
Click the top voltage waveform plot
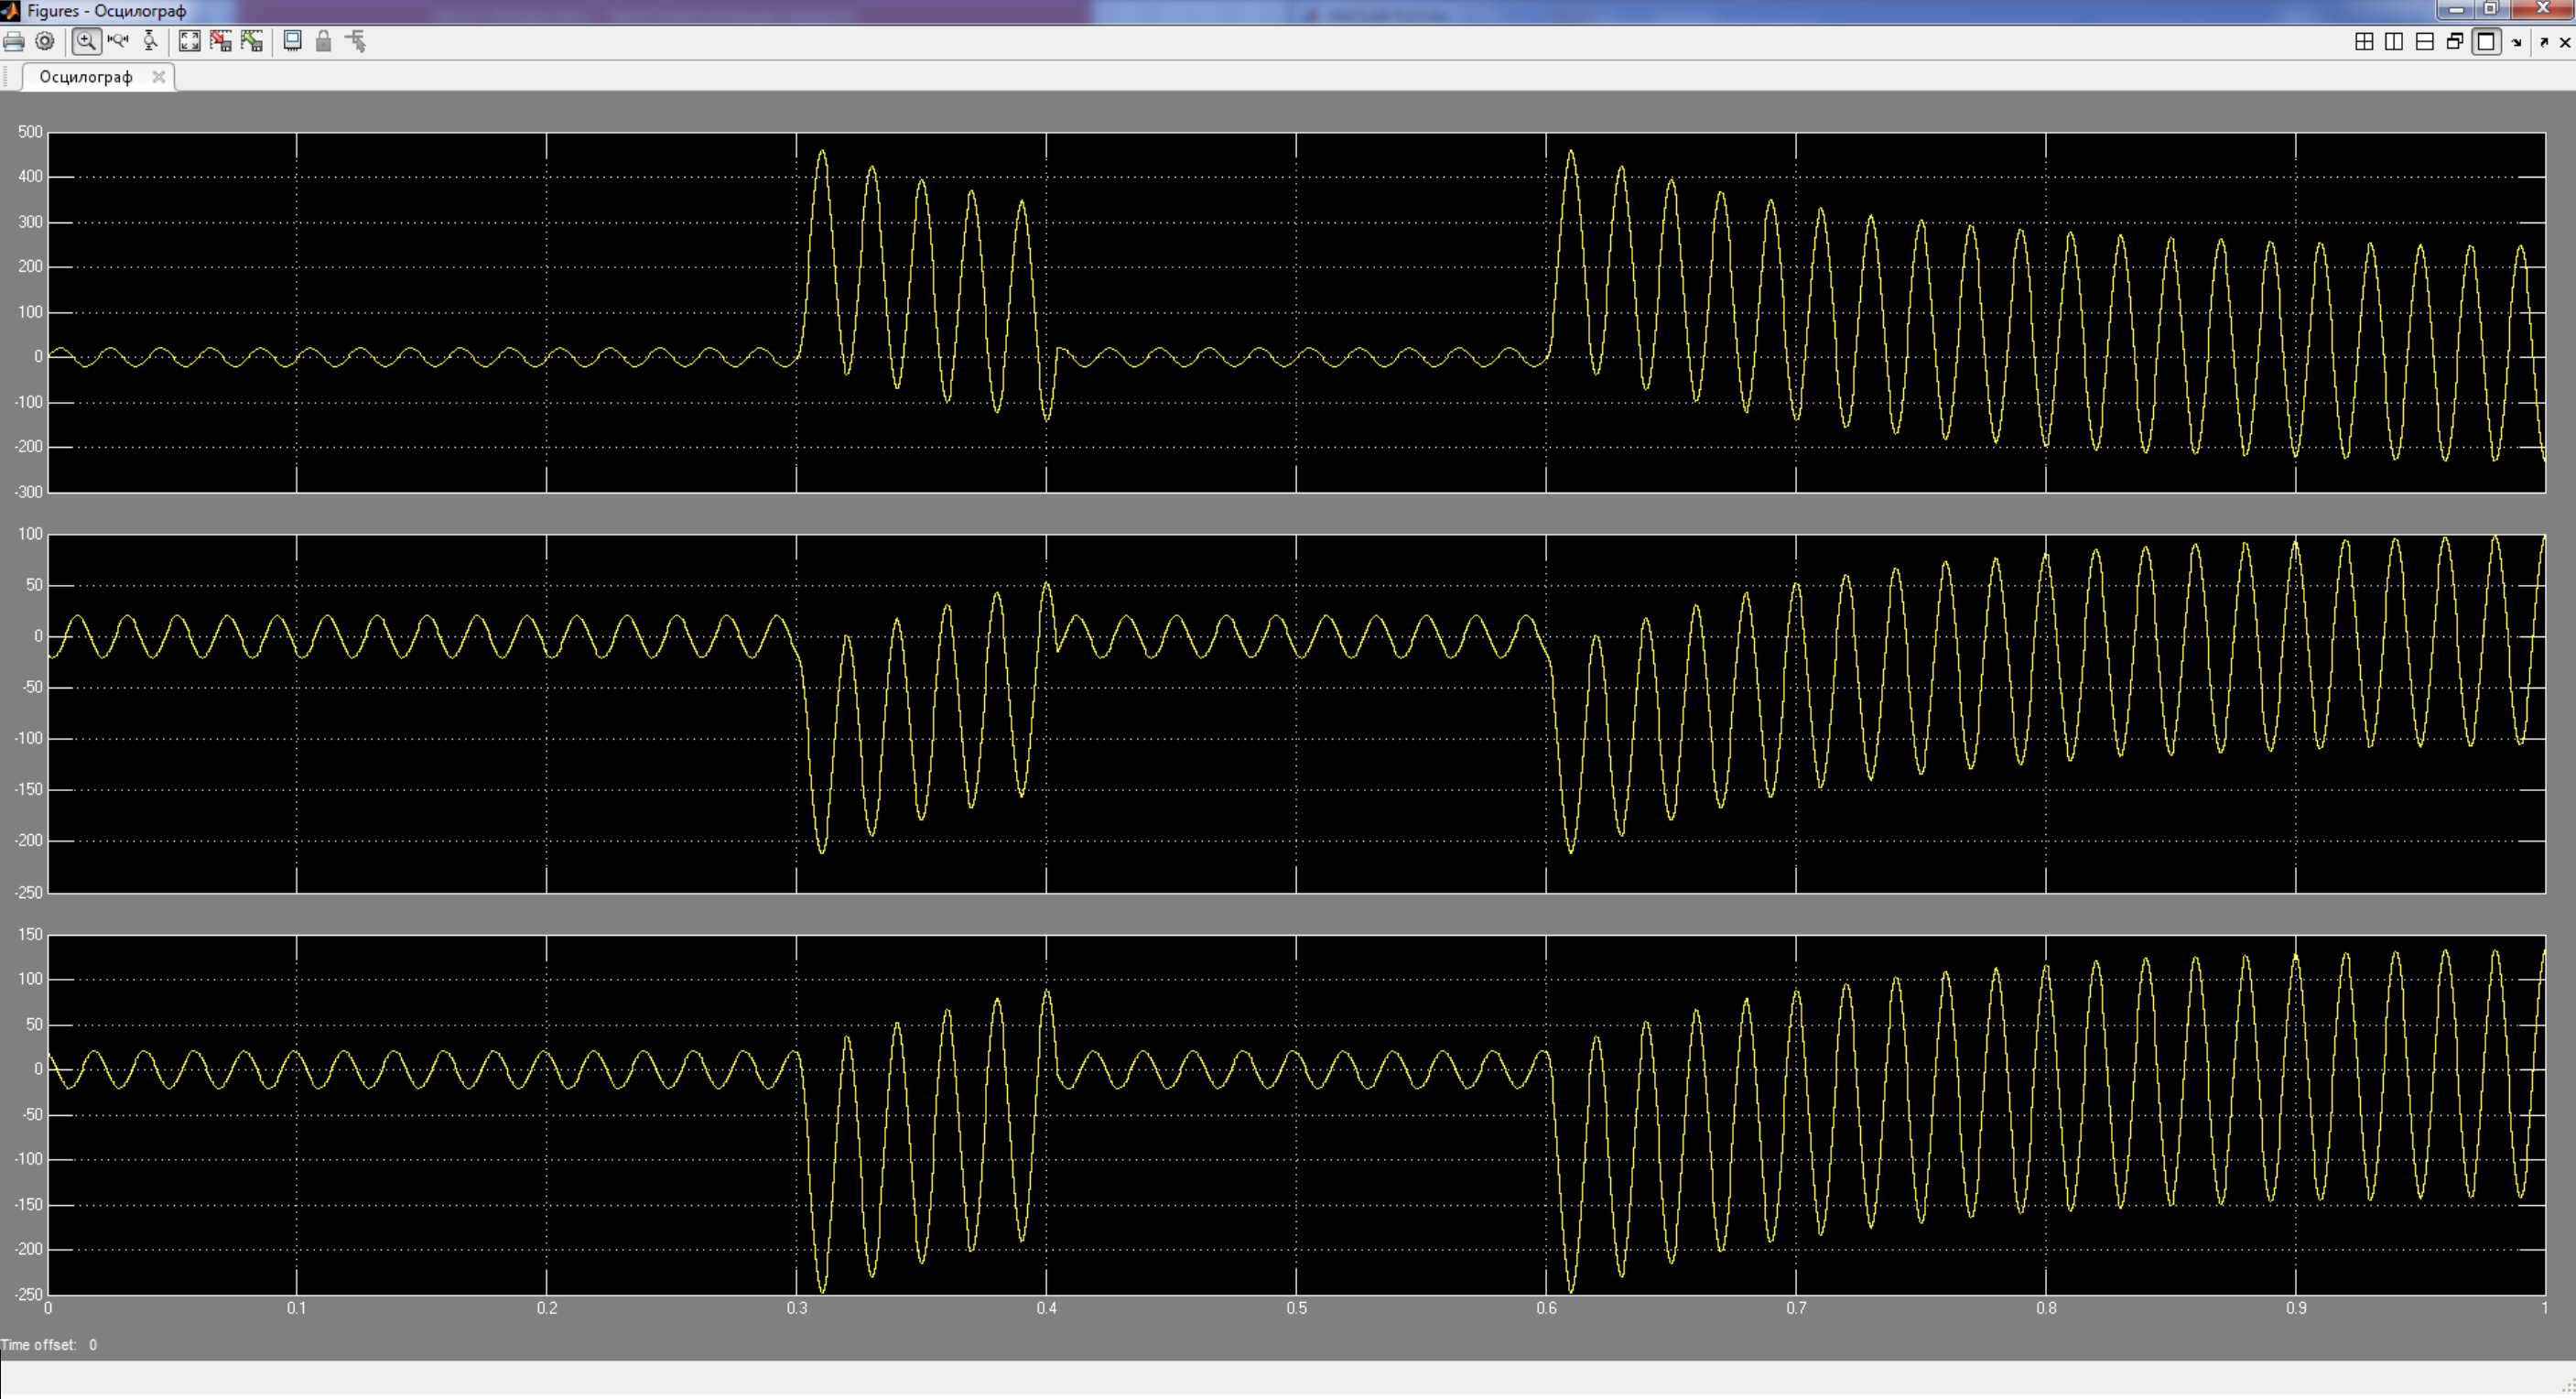click(1296, 312)
